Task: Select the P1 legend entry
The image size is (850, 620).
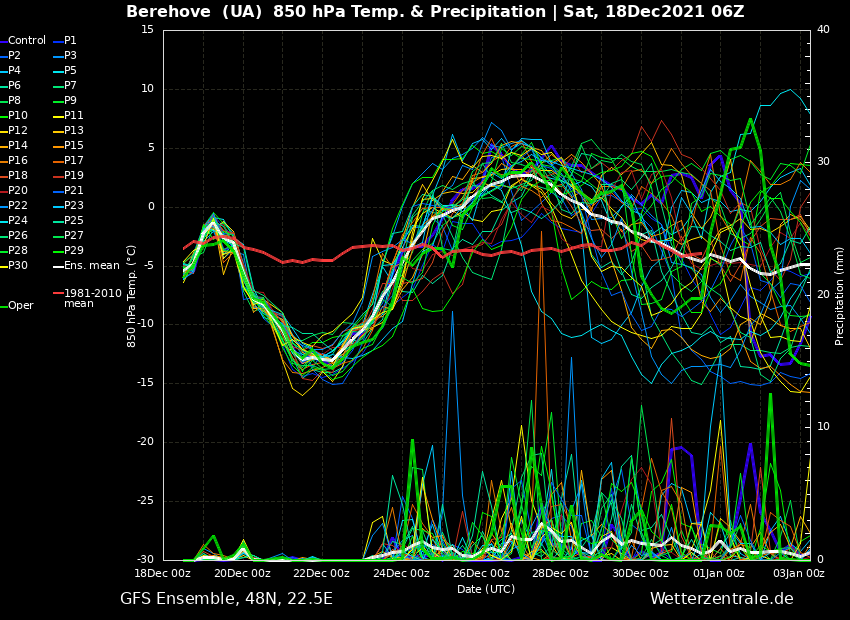Action: click(x=70, y=41)
